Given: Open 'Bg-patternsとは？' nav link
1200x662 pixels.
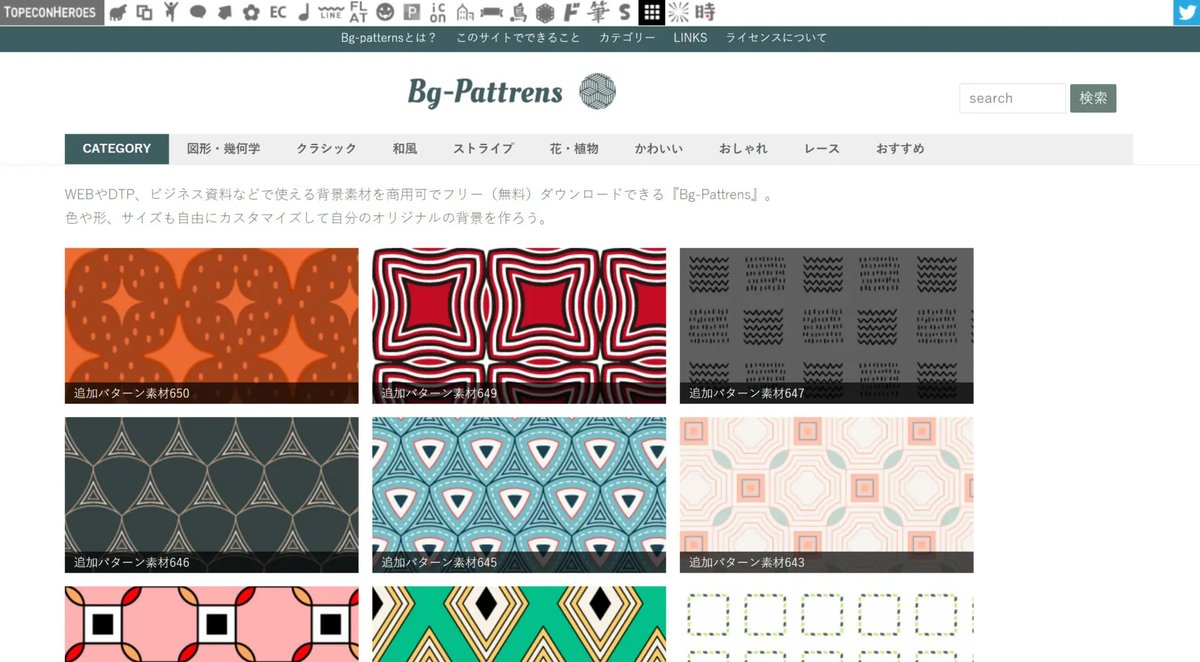Looking at the screenshot, I should pos(389,38).
